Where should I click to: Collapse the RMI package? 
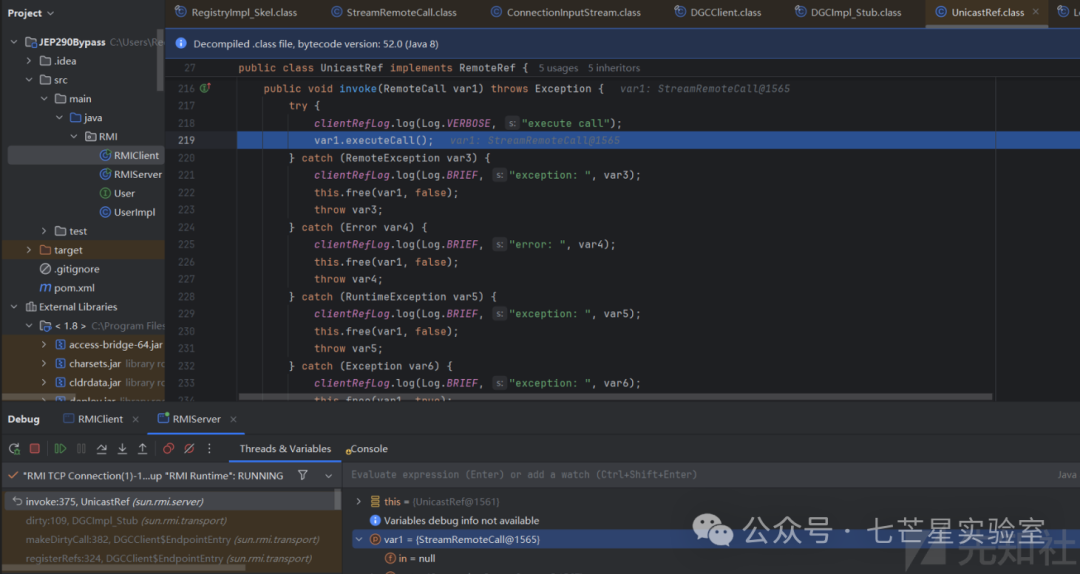pos(74,136)
